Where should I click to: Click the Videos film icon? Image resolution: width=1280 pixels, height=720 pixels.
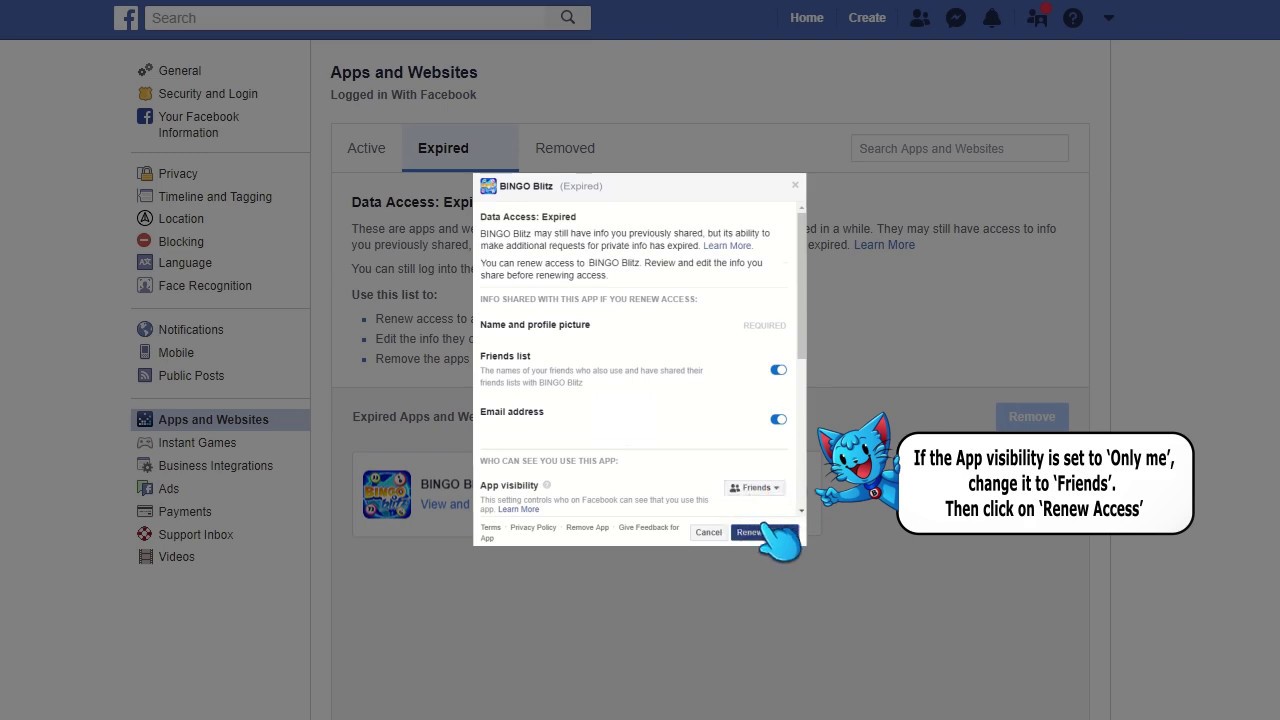pyautogui.click(x=145, y=556)
